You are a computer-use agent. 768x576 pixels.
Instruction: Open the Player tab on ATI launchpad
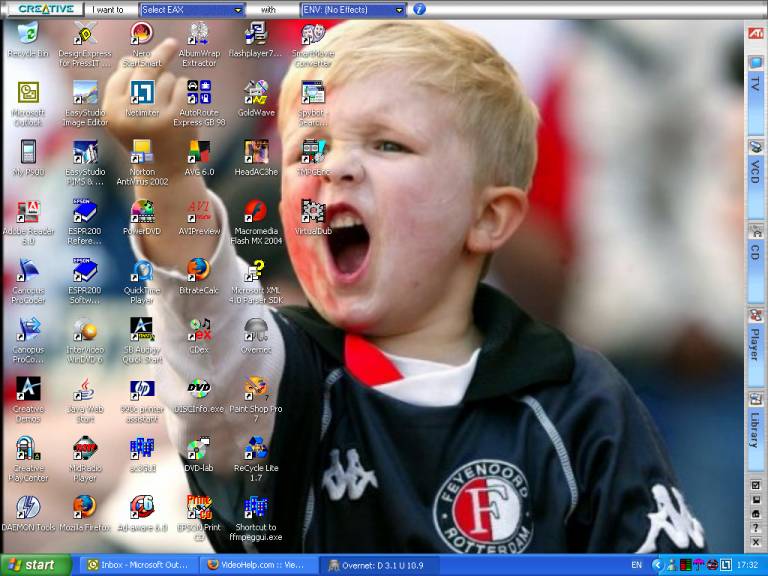[755, 346]
